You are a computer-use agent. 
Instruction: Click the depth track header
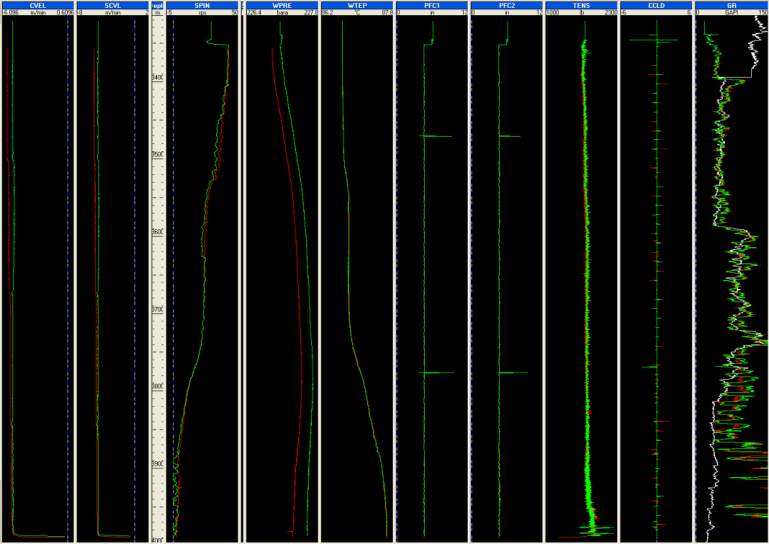pyautogui.click(x=157, y=5)
